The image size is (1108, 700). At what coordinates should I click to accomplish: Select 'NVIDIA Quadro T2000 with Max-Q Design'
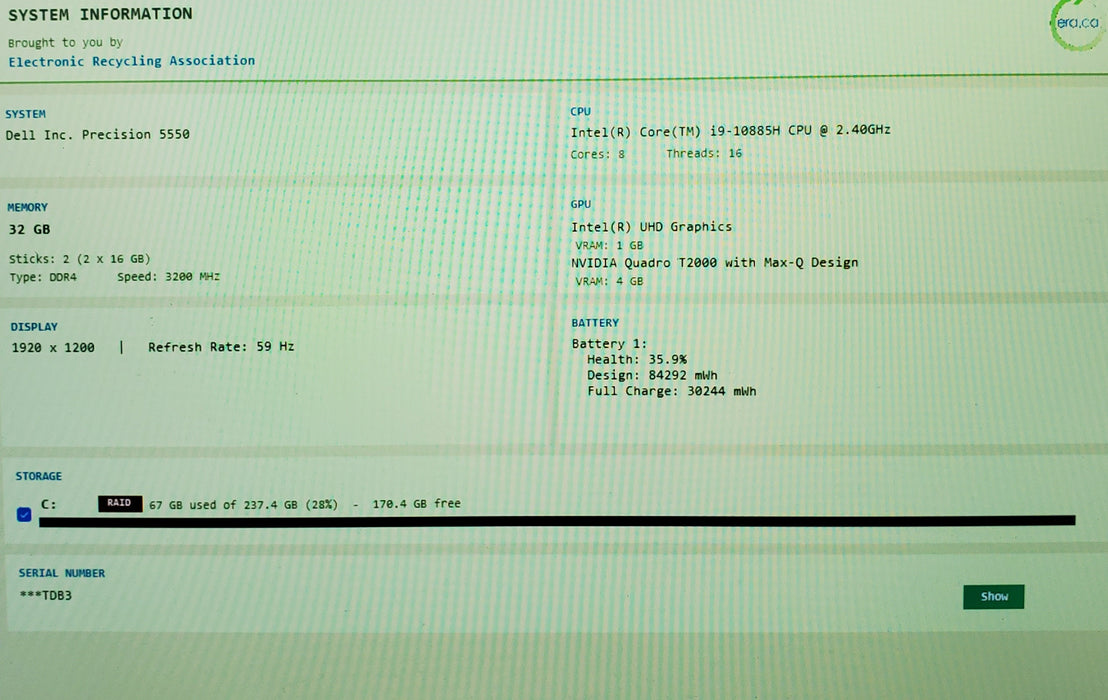[714, 263]
